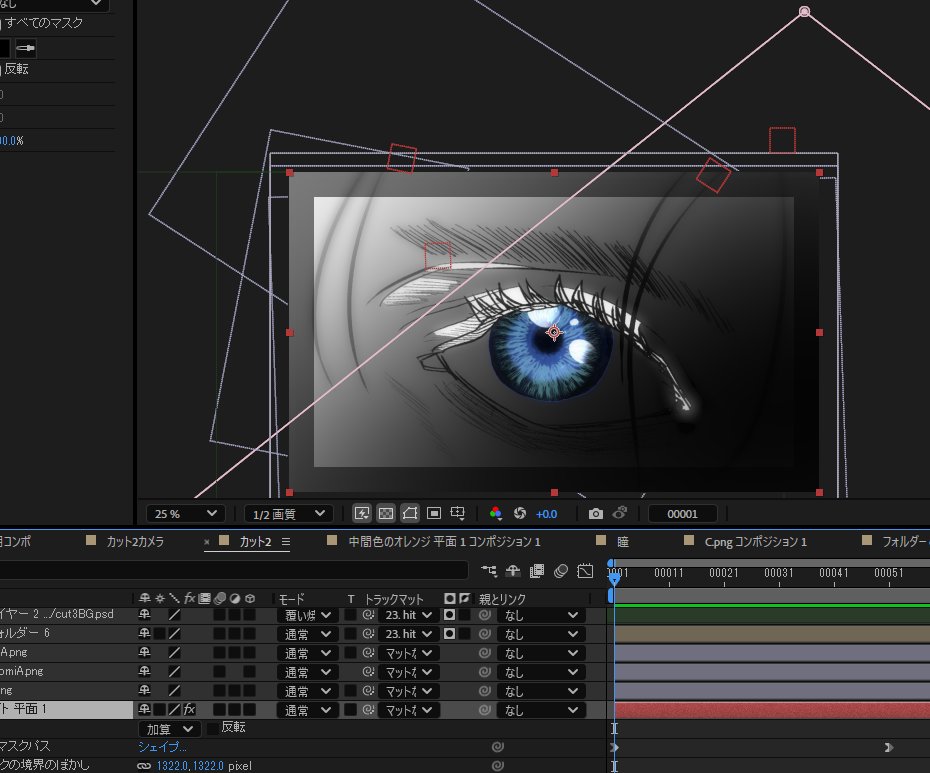Open the Graph Editor icon
Screen dimensions: 930x773
click(x=585, y=571)
